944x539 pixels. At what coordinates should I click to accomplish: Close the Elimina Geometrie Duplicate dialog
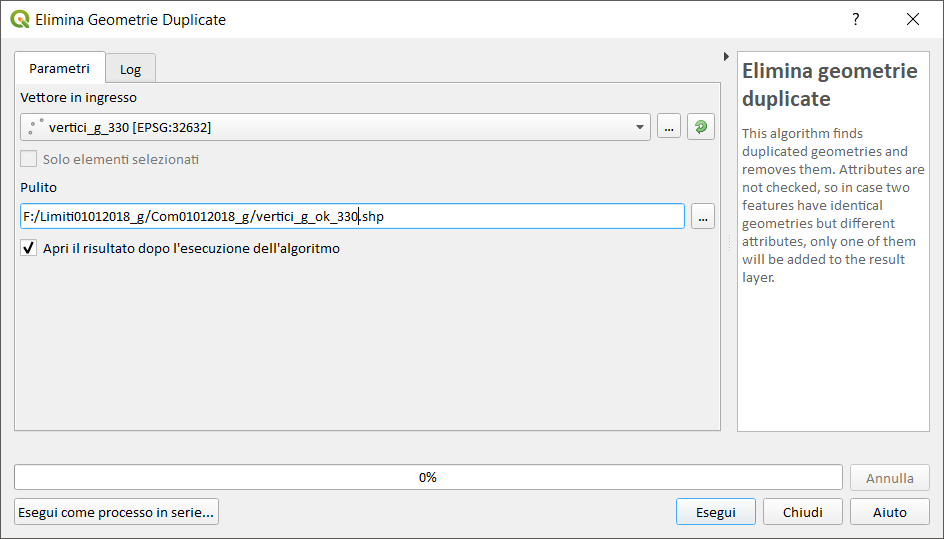click(x=913, y=19)
